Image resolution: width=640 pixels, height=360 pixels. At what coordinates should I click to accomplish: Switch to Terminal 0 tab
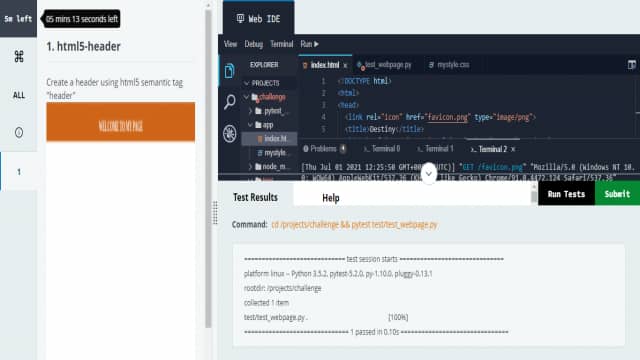point(382,149)
